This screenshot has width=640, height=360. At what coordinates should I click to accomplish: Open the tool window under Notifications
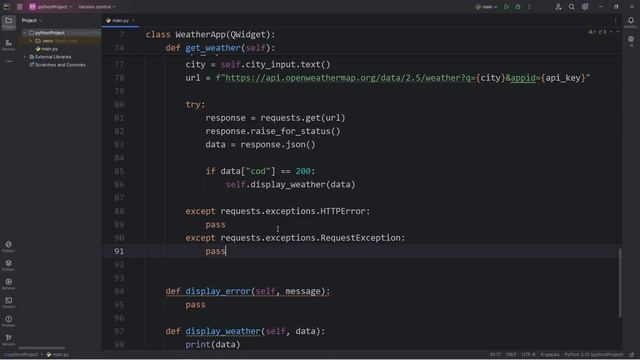click(x=631, y=41)
